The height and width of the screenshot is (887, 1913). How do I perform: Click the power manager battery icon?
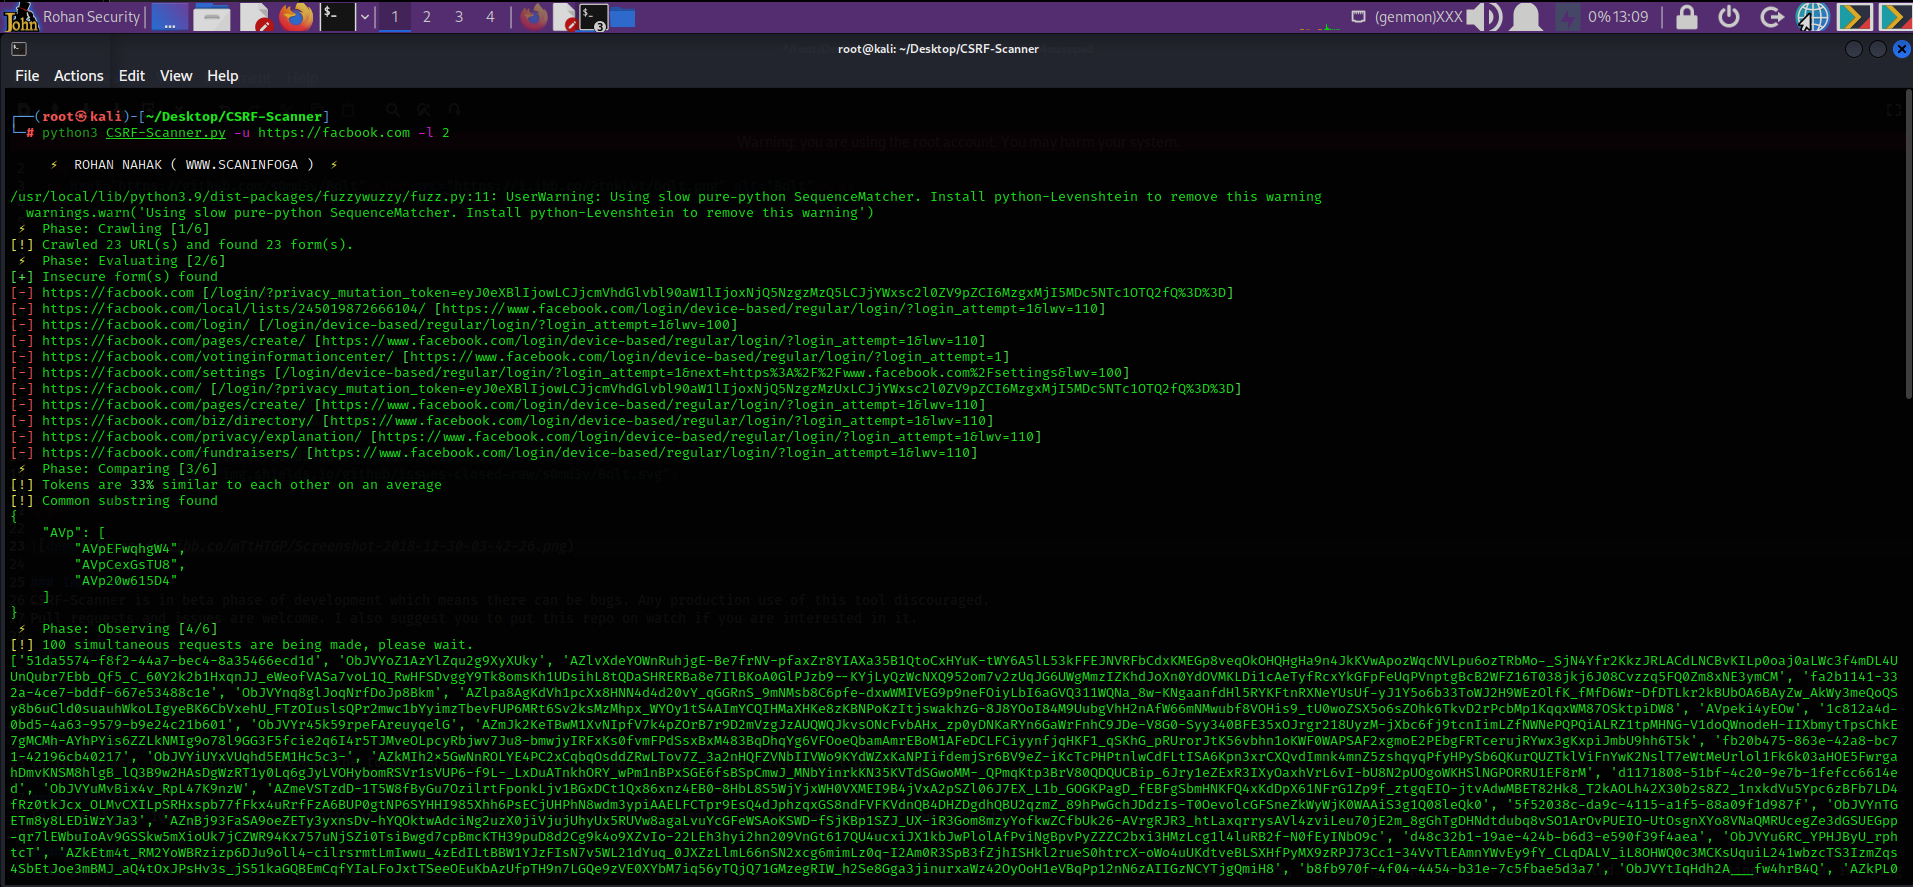pos(1569,17)
